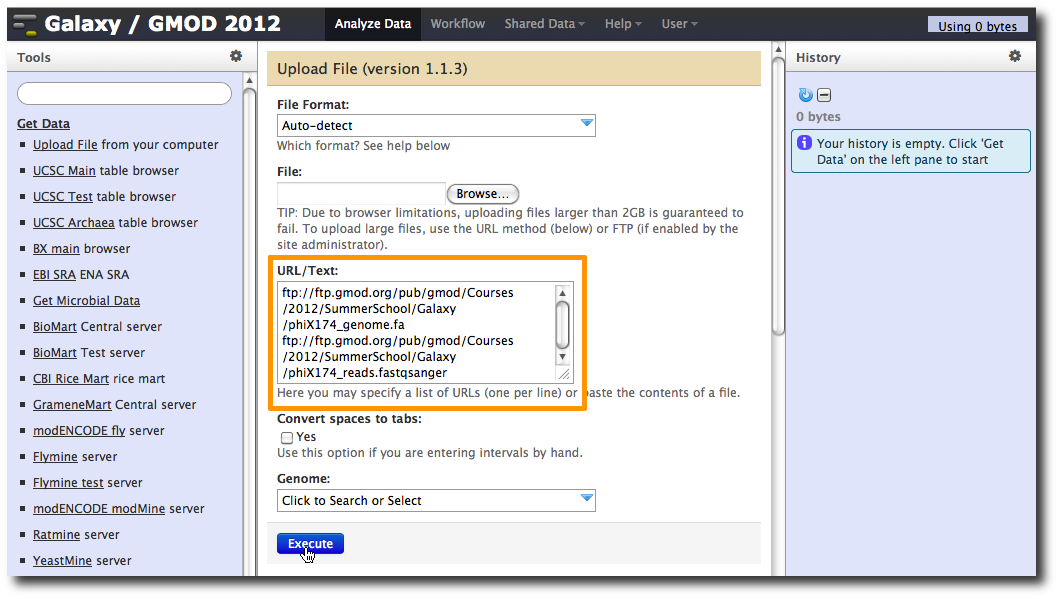Open the UCSC Main table browser link
Viewport: 1059px width, 599px height.
[64, 171]
